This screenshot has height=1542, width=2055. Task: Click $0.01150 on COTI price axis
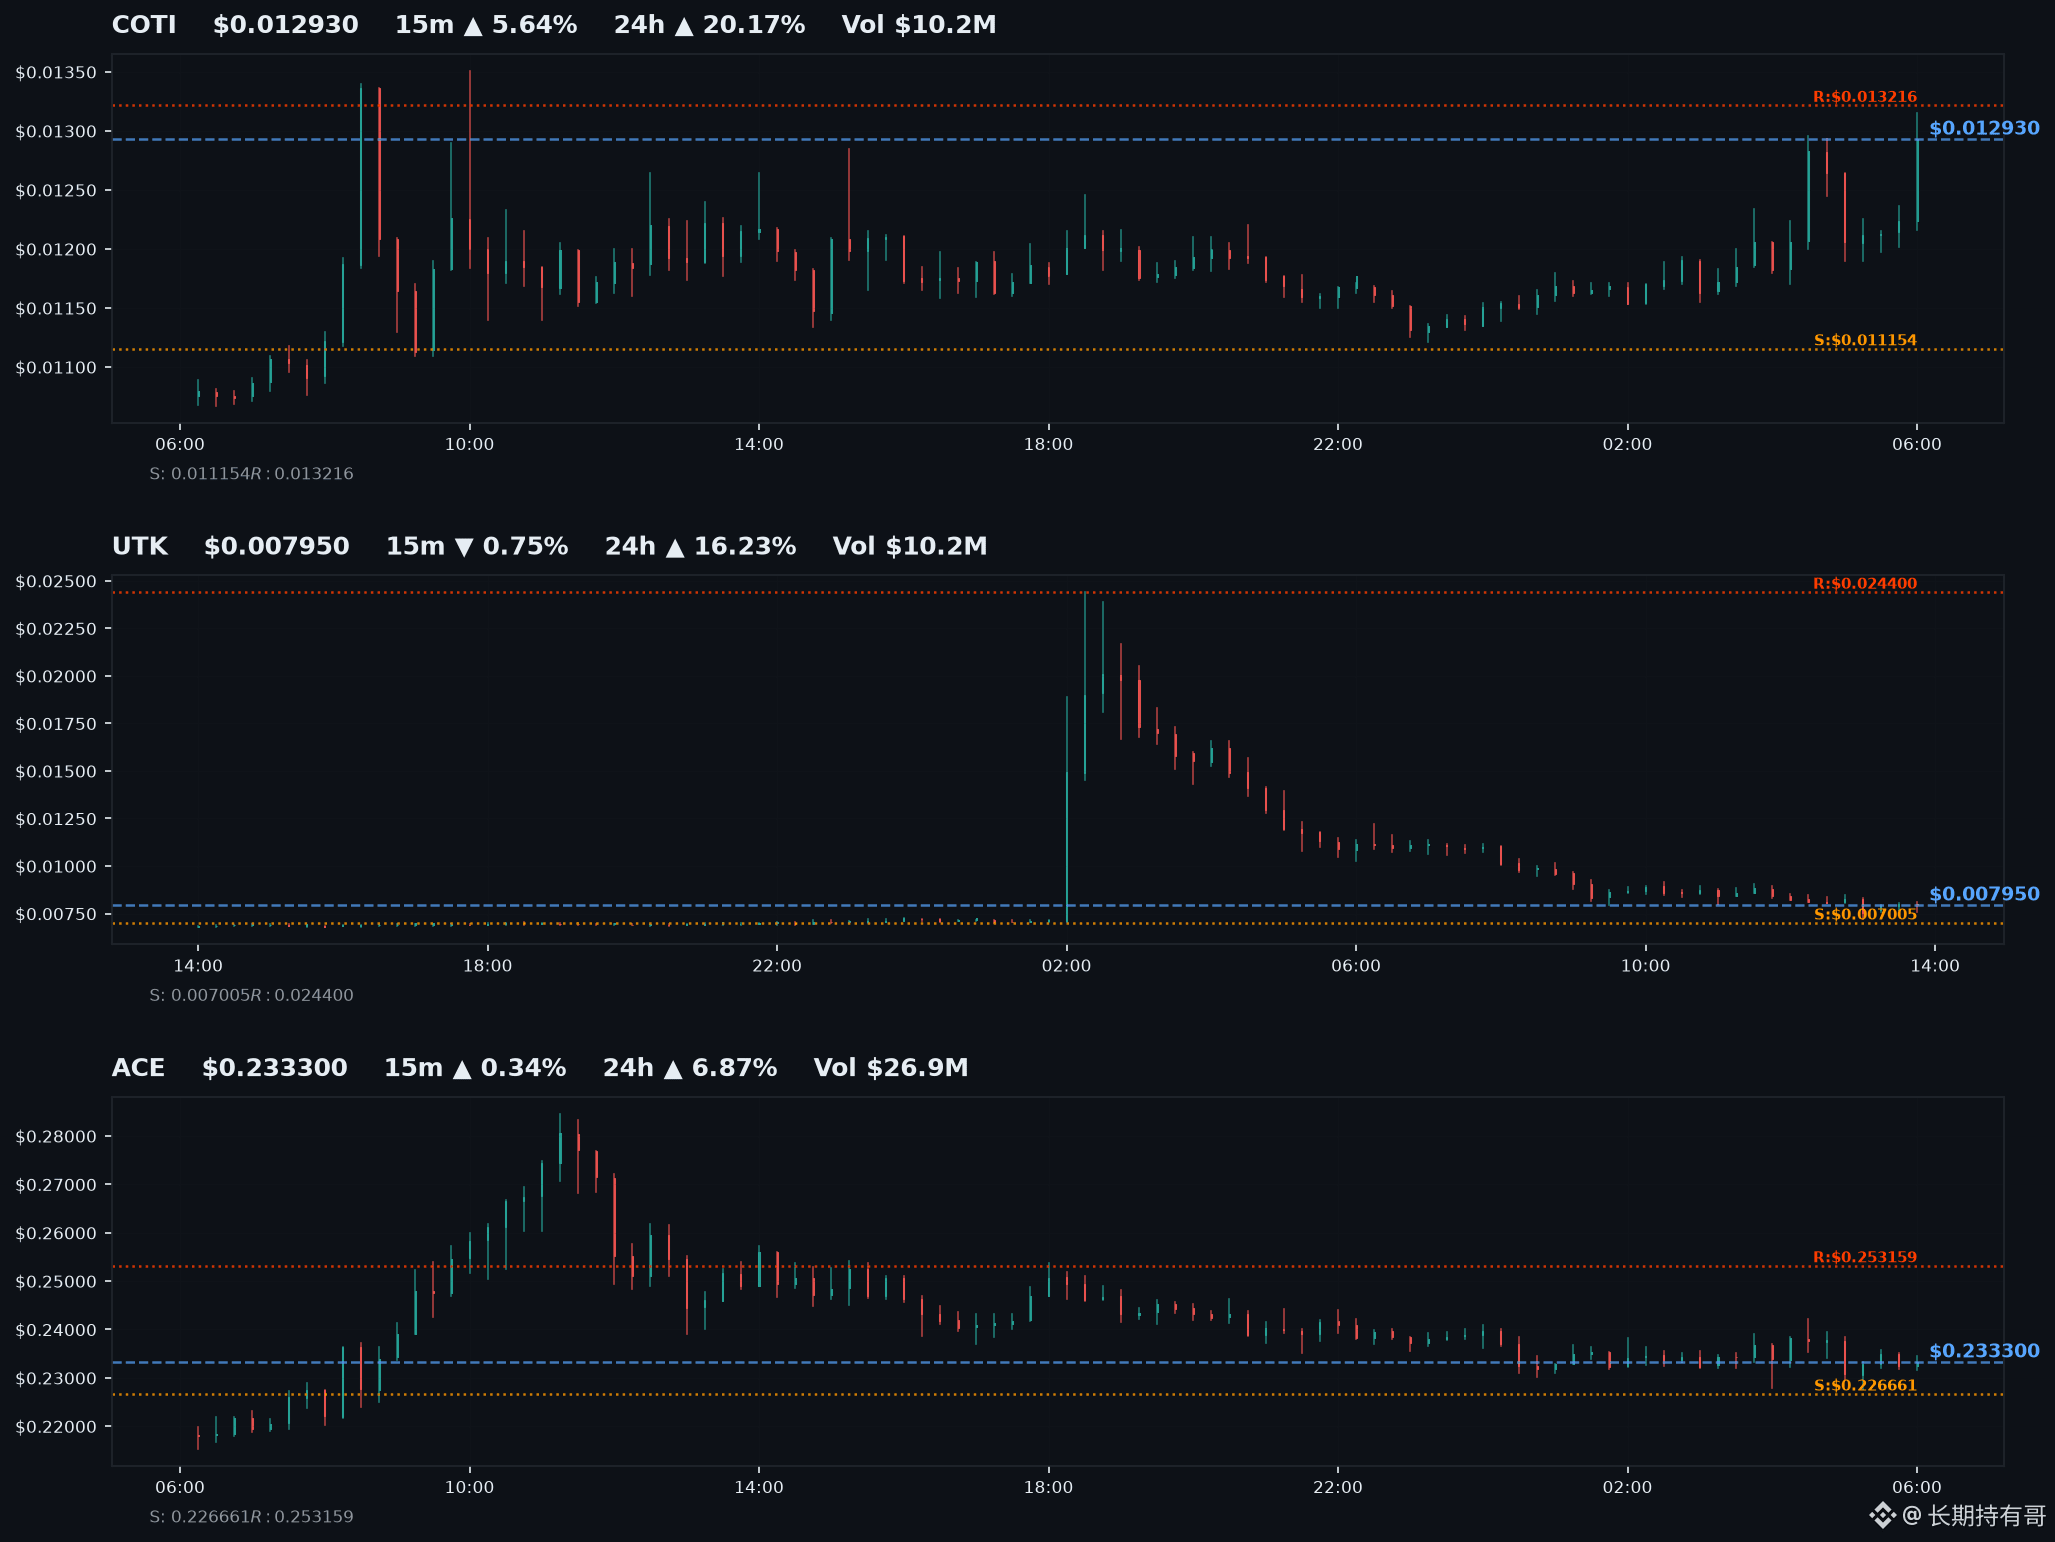56,309
